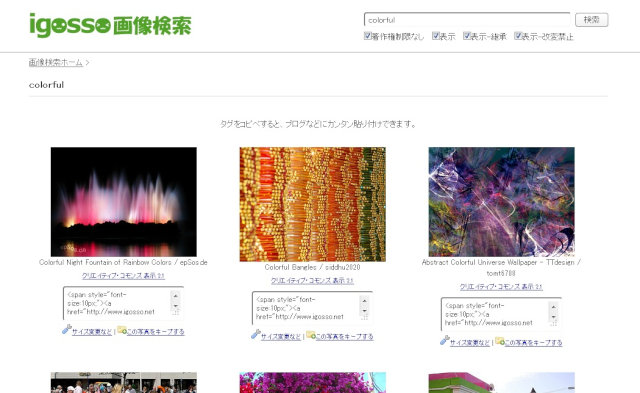Click the keep-folder icon under Colorful Bangles
The width and height of the screenshot is (640, 393).
(x=311, y=335)
